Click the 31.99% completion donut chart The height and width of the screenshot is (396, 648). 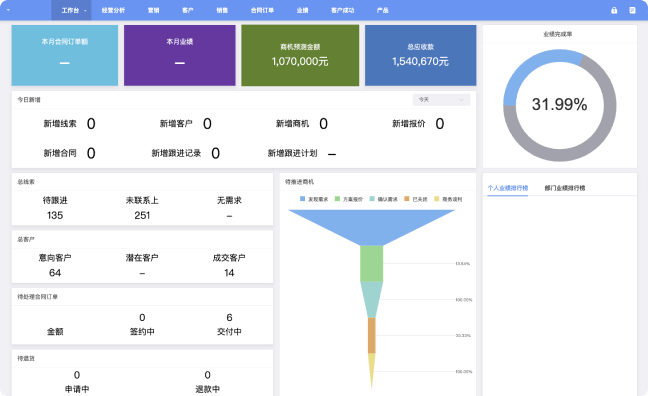560,105
